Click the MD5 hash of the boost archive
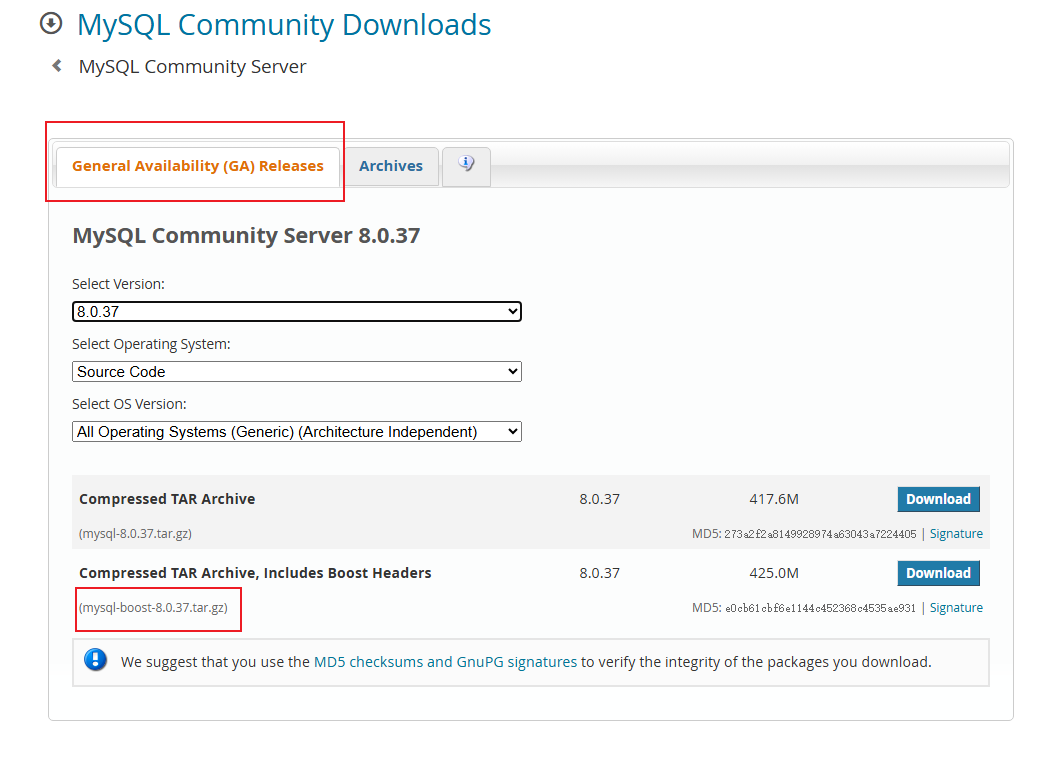This screenshot has height=771, width=1055. [820, 608]
